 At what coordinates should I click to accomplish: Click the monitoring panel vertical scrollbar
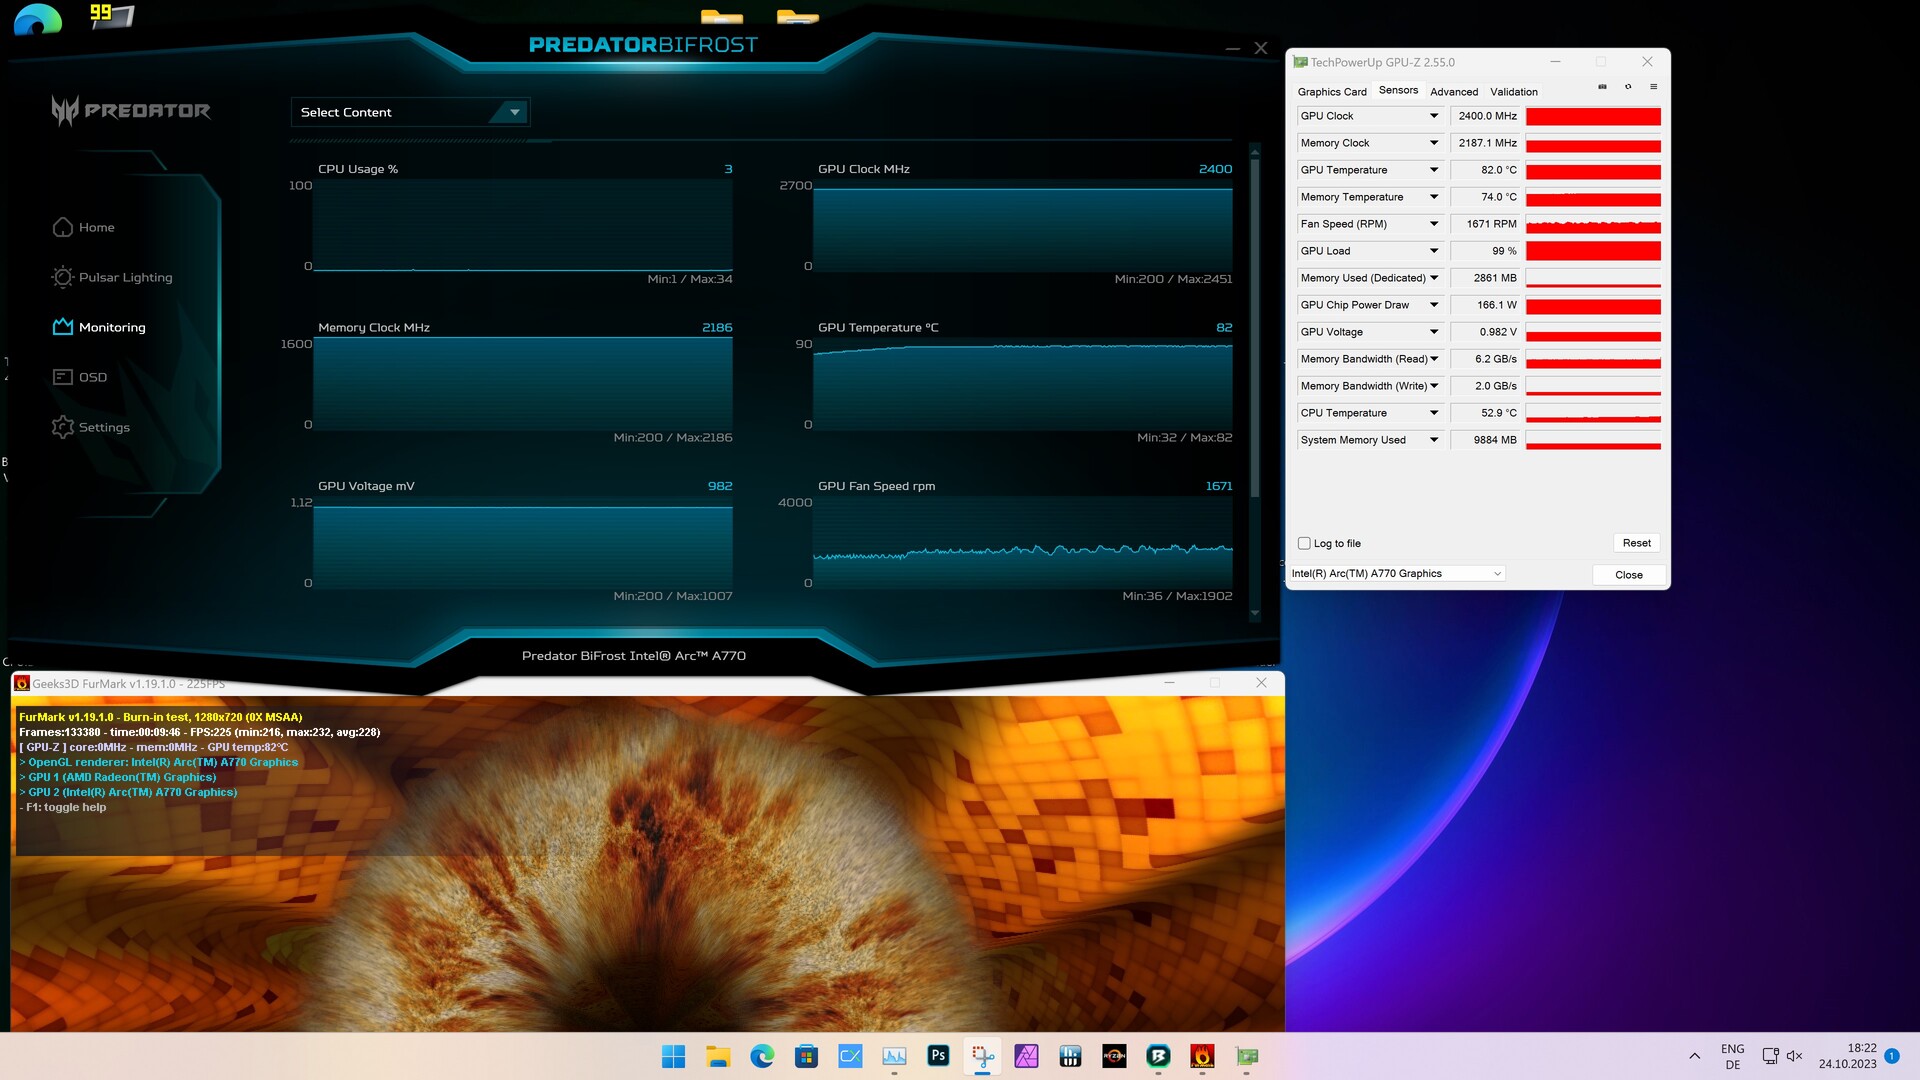(1255, 330)
